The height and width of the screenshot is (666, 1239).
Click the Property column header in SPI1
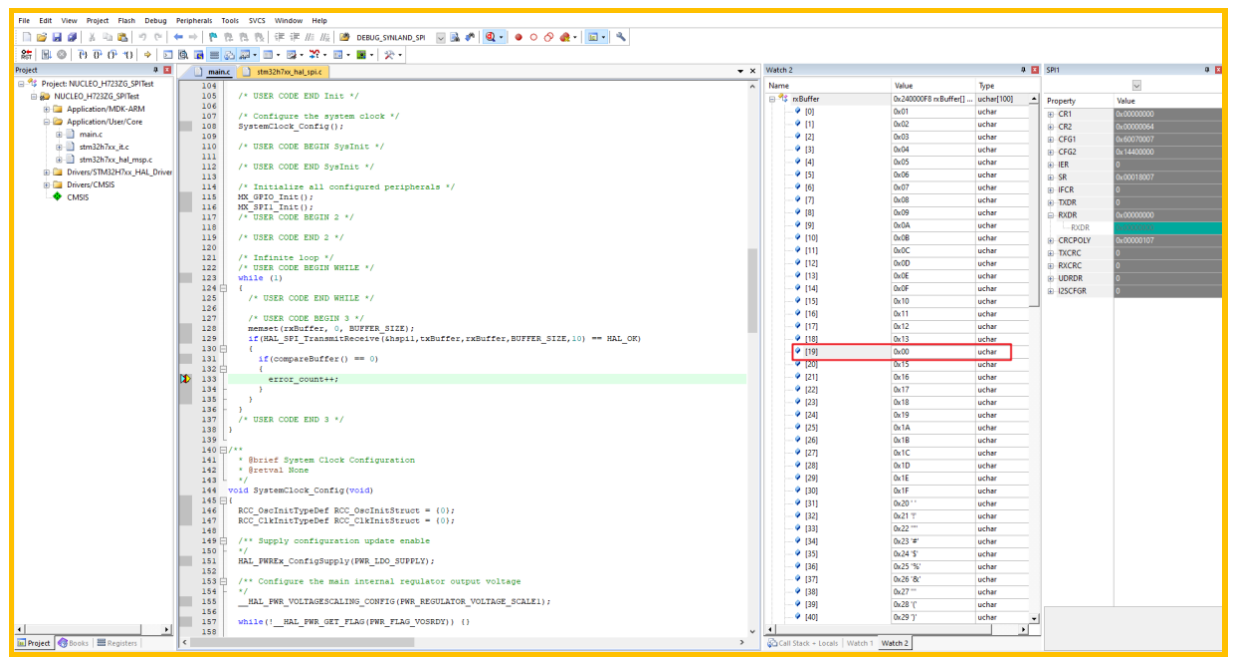[1078, 101]
